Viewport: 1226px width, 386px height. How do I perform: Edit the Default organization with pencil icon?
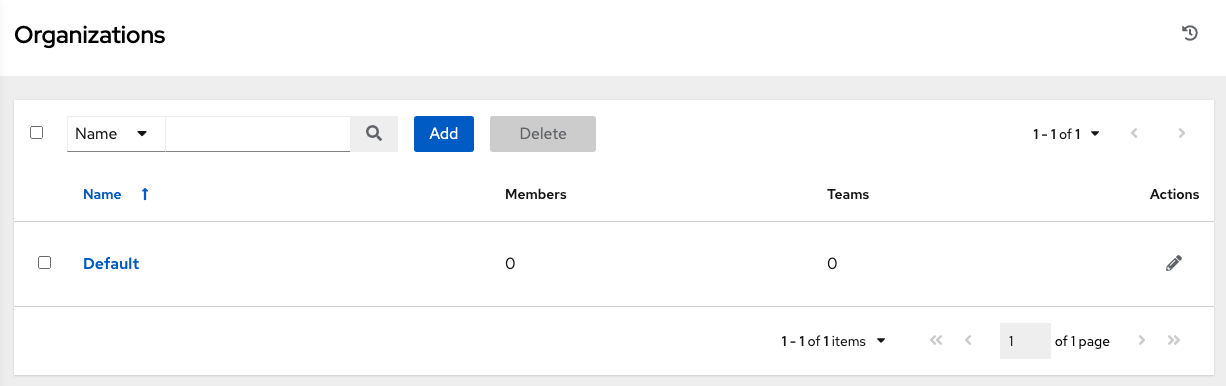pos(1174,263)
